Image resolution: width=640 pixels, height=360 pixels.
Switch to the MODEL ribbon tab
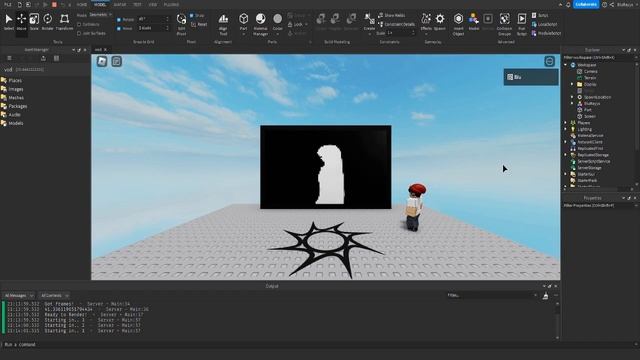(x=100, y=4)
